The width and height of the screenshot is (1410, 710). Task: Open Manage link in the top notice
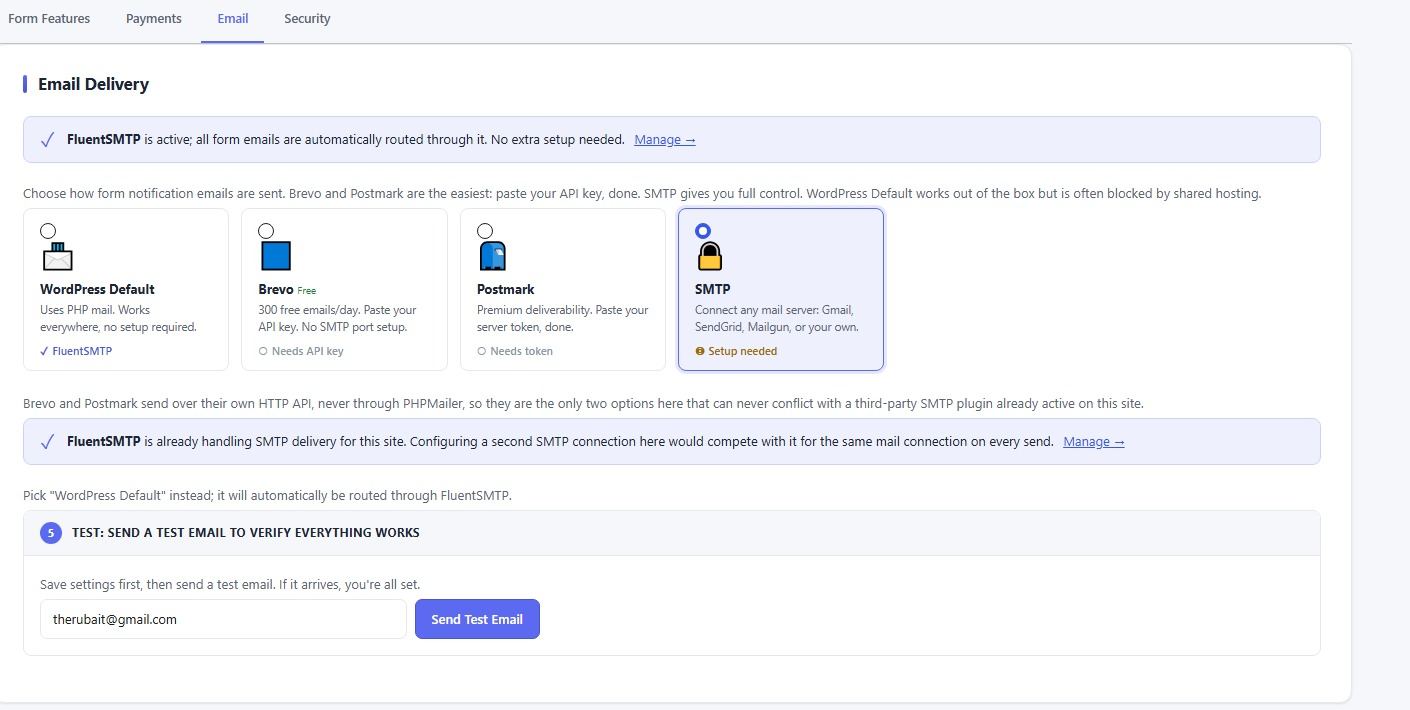(665, 140)
